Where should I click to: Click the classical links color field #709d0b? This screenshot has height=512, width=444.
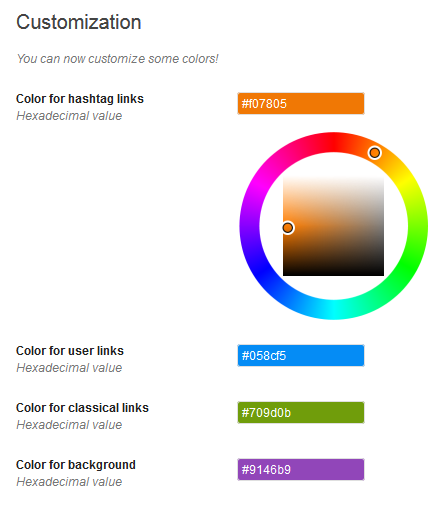[x=301, y=413]
